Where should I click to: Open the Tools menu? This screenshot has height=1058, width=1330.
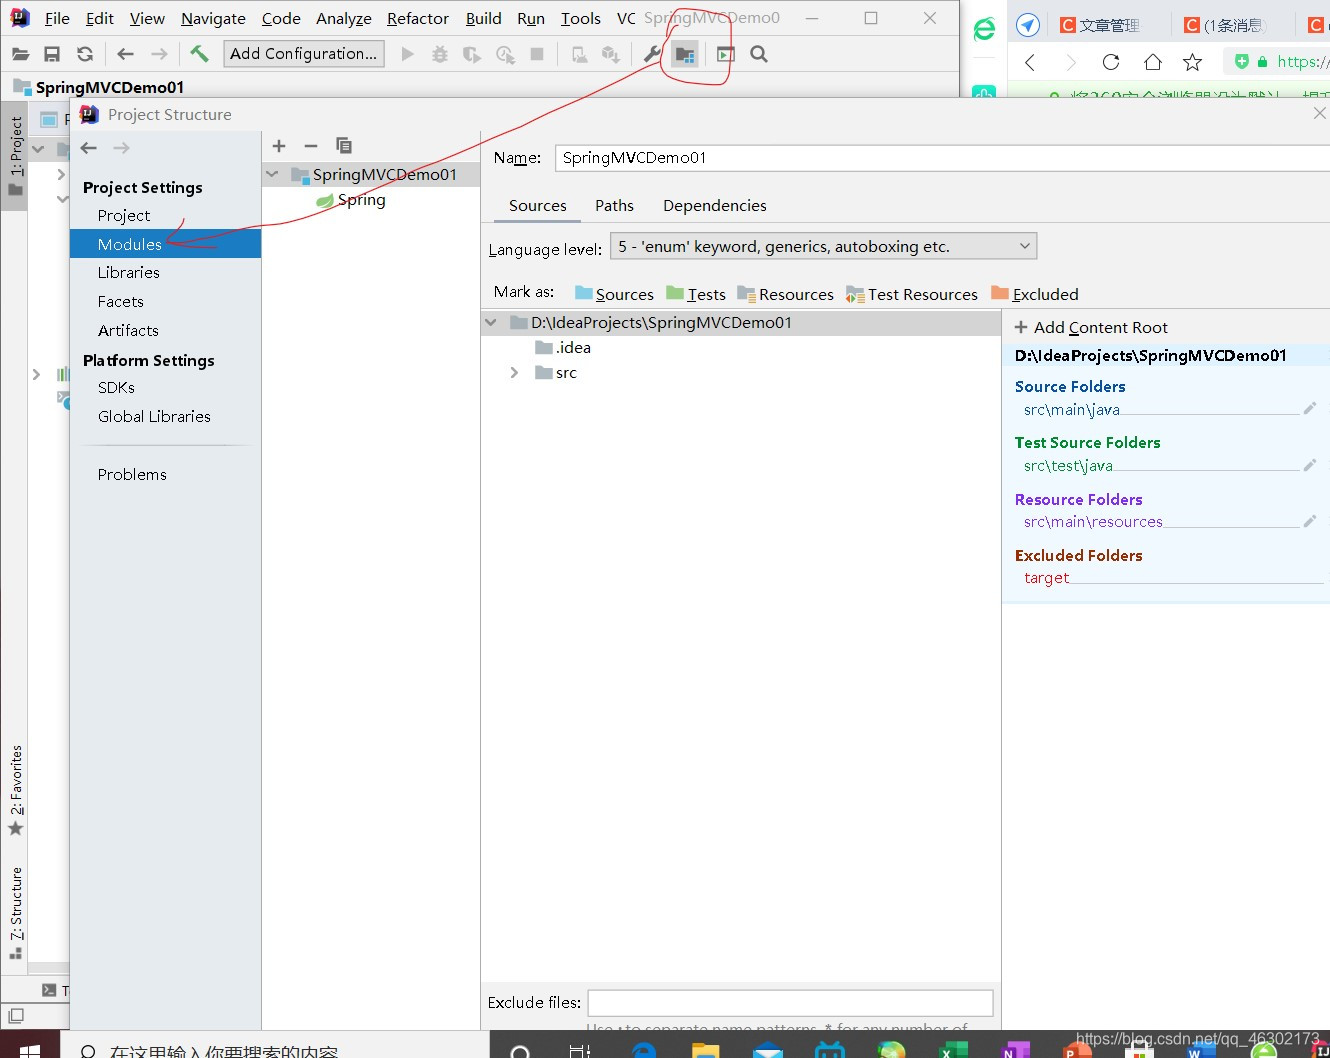580,18
